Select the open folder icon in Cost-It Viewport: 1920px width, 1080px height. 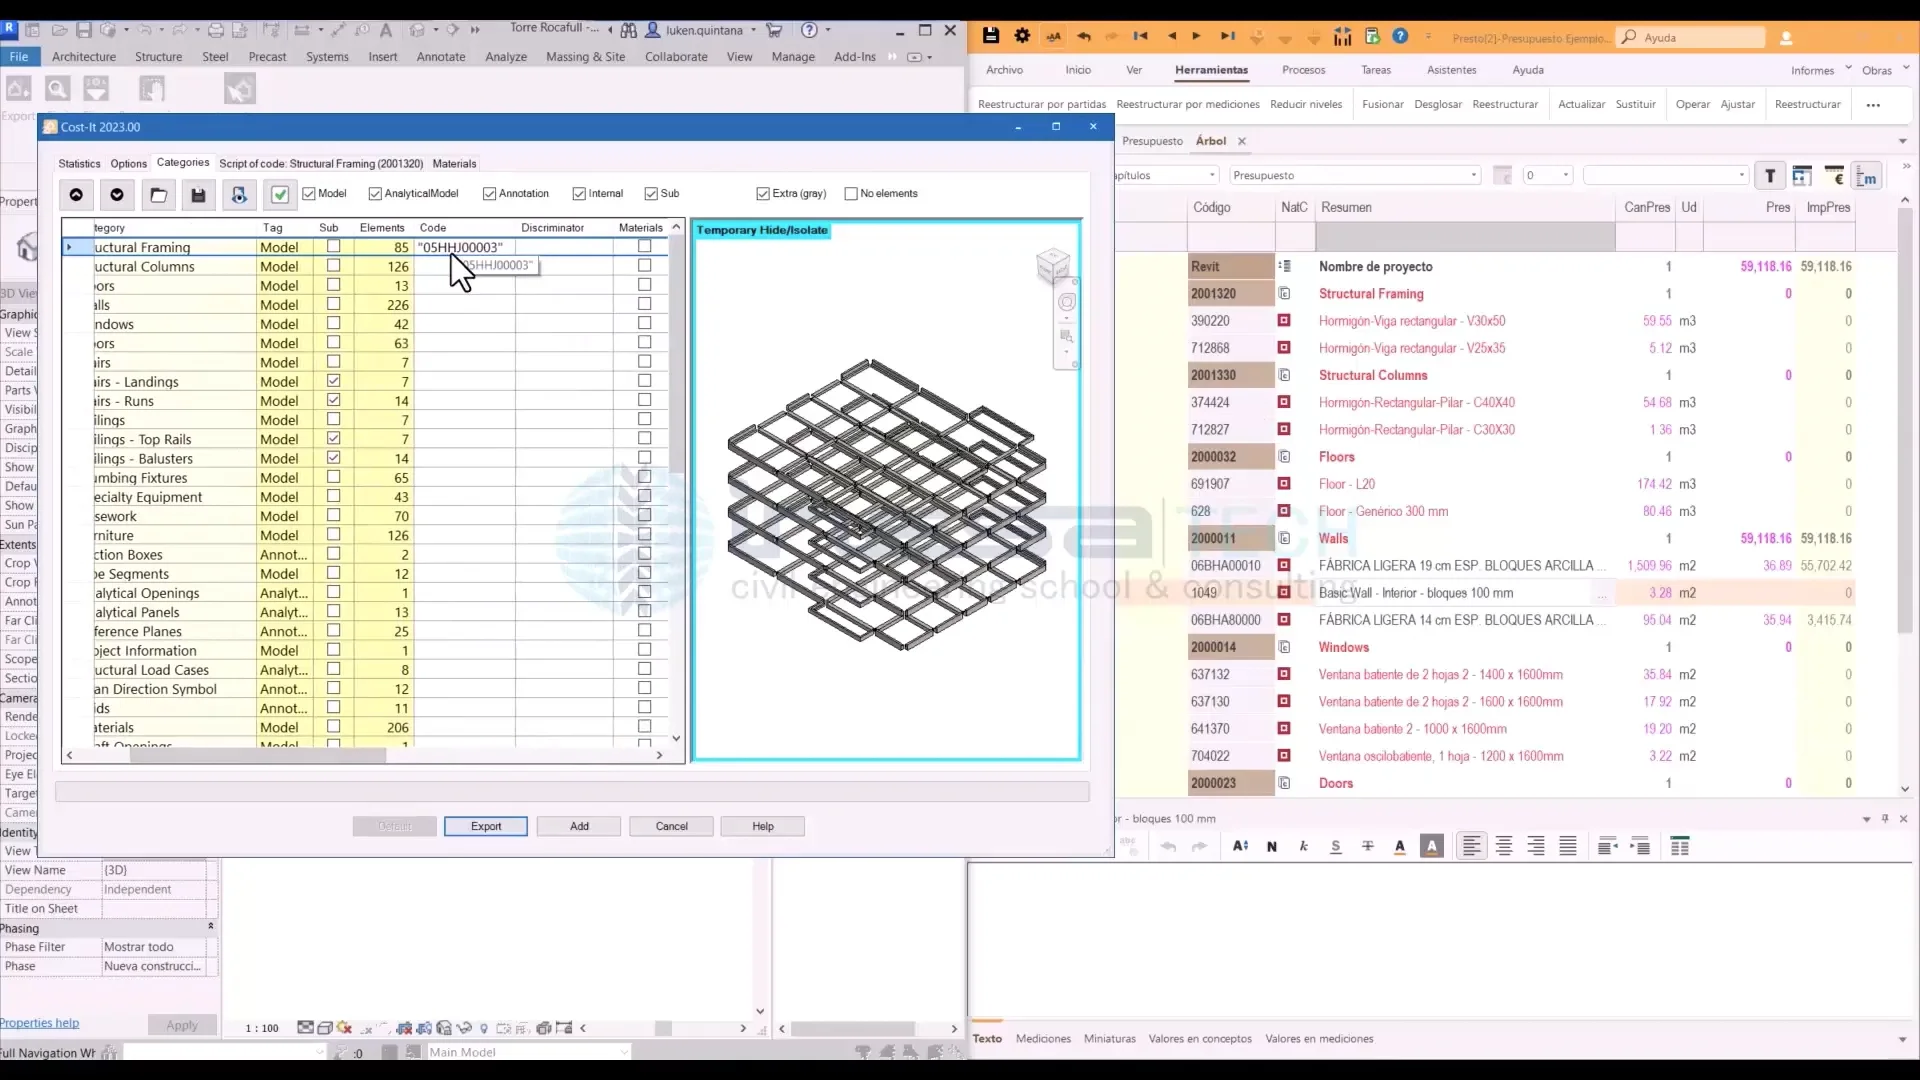158,195
